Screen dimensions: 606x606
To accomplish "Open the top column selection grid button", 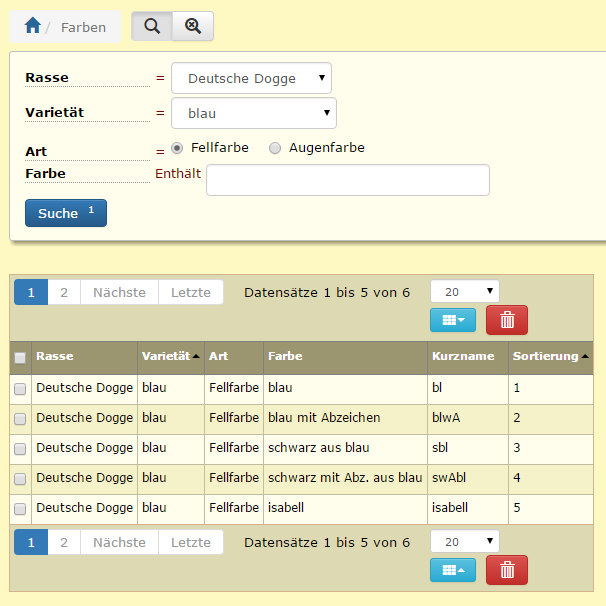I will 452,320.
